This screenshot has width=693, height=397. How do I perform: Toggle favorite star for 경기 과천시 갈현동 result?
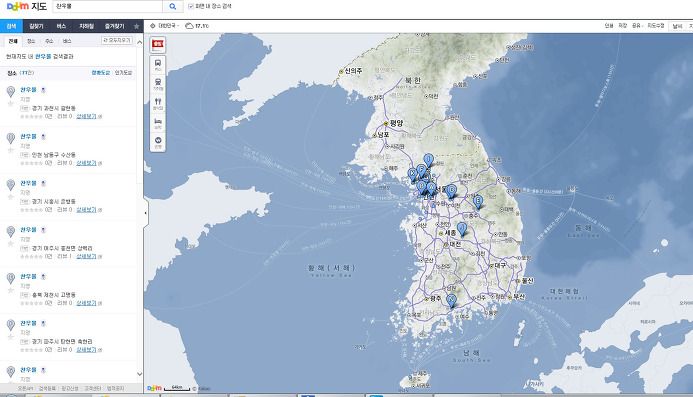(x=11, y=103)
